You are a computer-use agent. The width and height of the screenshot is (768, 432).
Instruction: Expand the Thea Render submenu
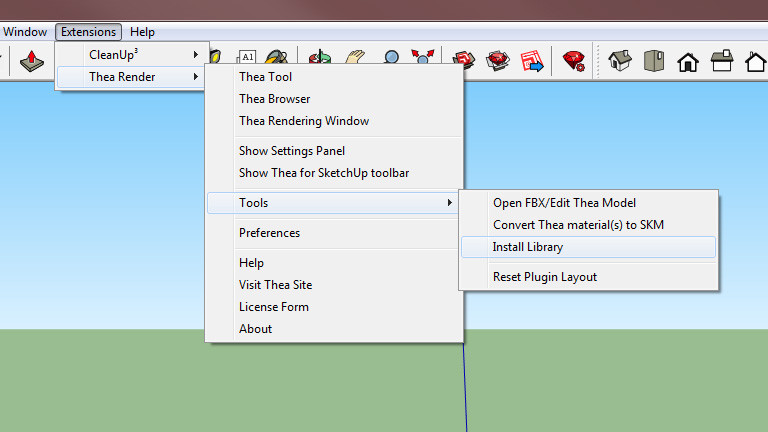131,77
